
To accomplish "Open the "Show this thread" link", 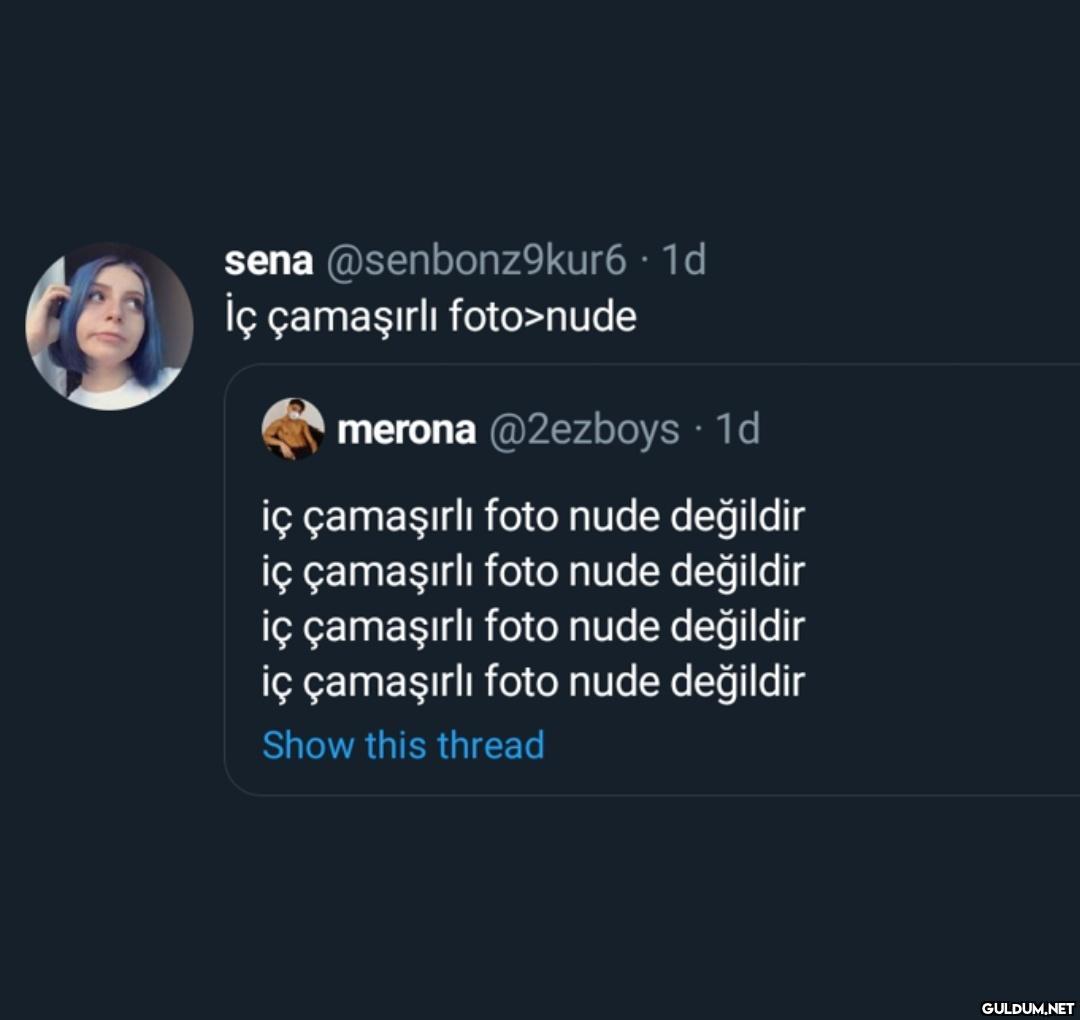I will pos(403,745).
